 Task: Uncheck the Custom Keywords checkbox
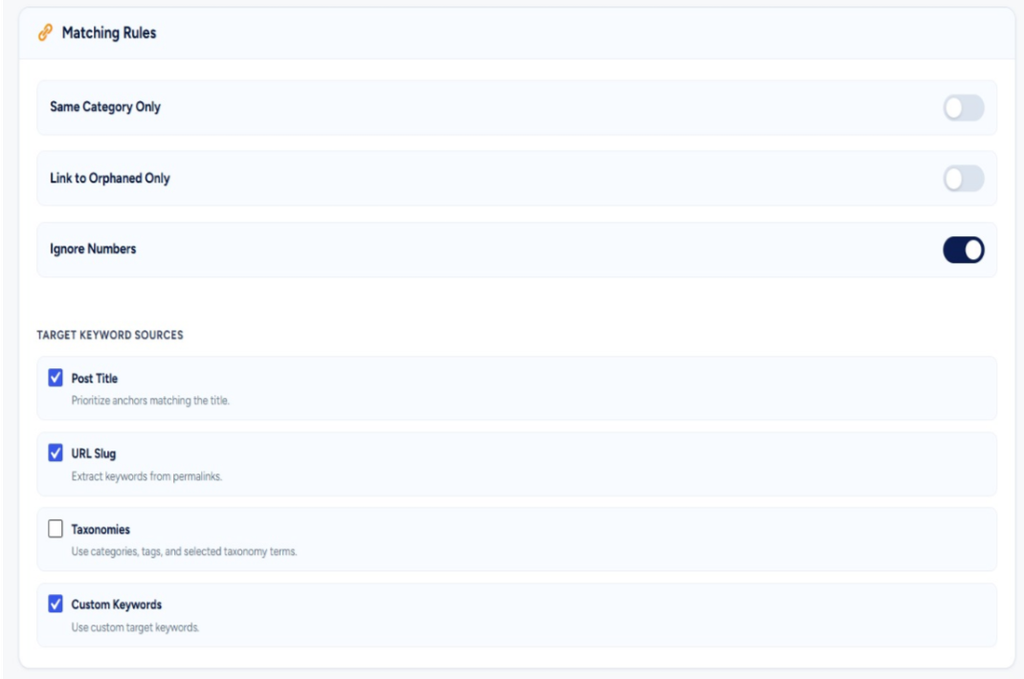[x=56, y=604]
